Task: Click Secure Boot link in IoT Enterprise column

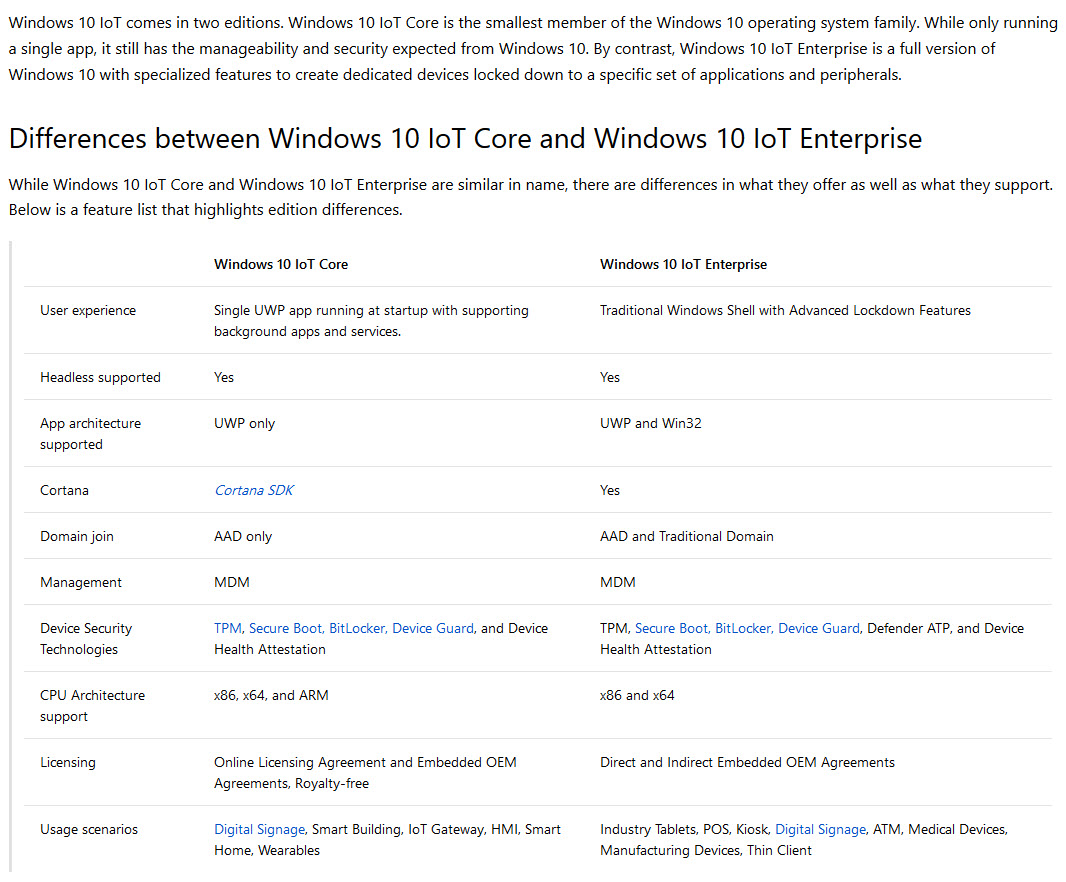Action: (x=672, y=628)
